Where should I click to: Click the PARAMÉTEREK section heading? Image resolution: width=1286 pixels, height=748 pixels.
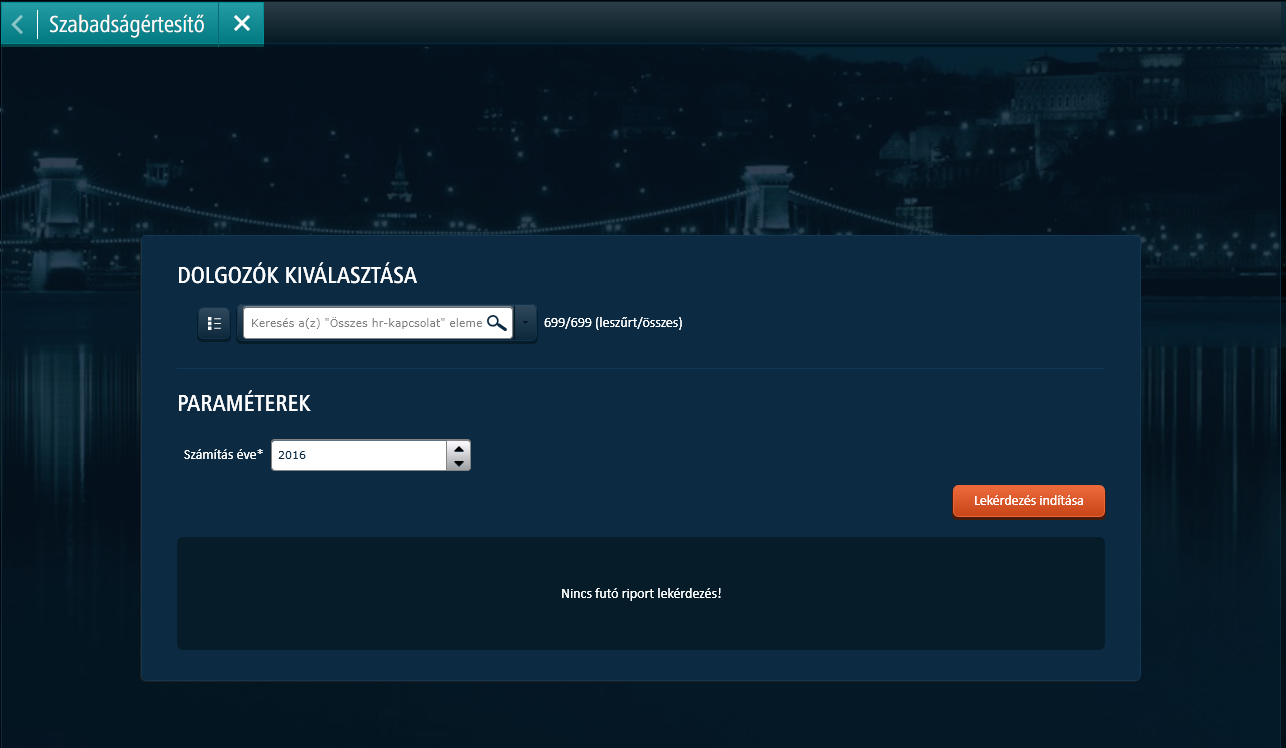pos(244,404)
